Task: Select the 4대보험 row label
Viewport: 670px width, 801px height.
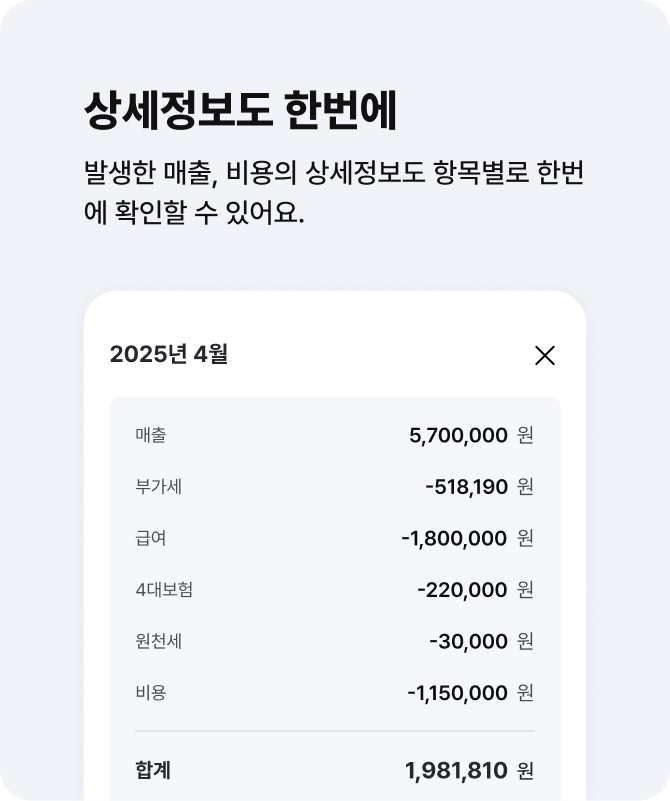Action: [164, 590]
